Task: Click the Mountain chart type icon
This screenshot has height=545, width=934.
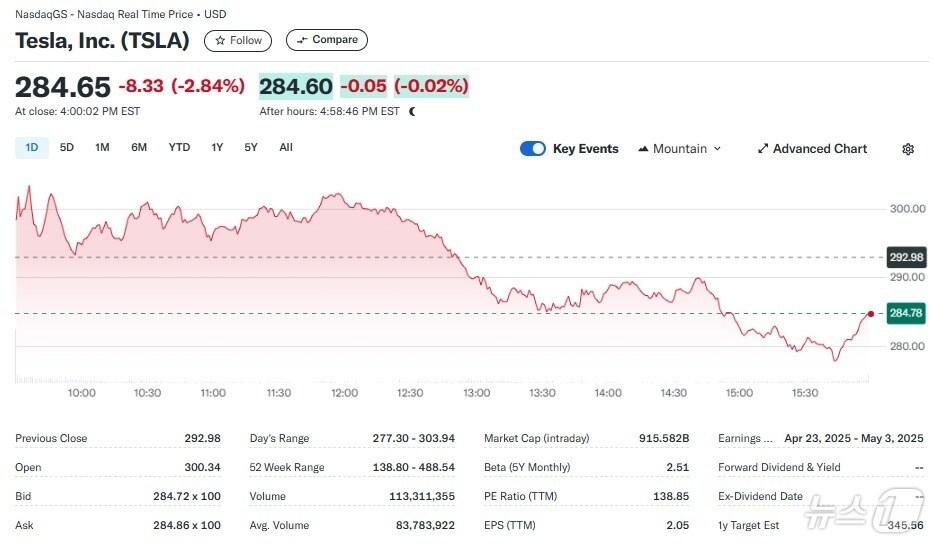Action: tap(643, 149)
